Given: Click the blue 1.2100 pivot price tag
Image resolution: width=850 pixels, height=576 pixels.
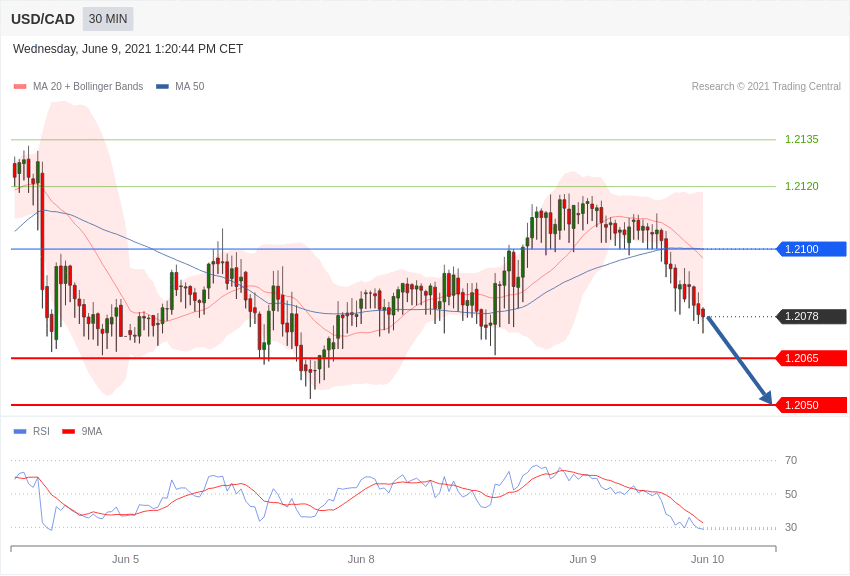Looking at the screenshot, I should pyautogui.click(x=811, y=249).
